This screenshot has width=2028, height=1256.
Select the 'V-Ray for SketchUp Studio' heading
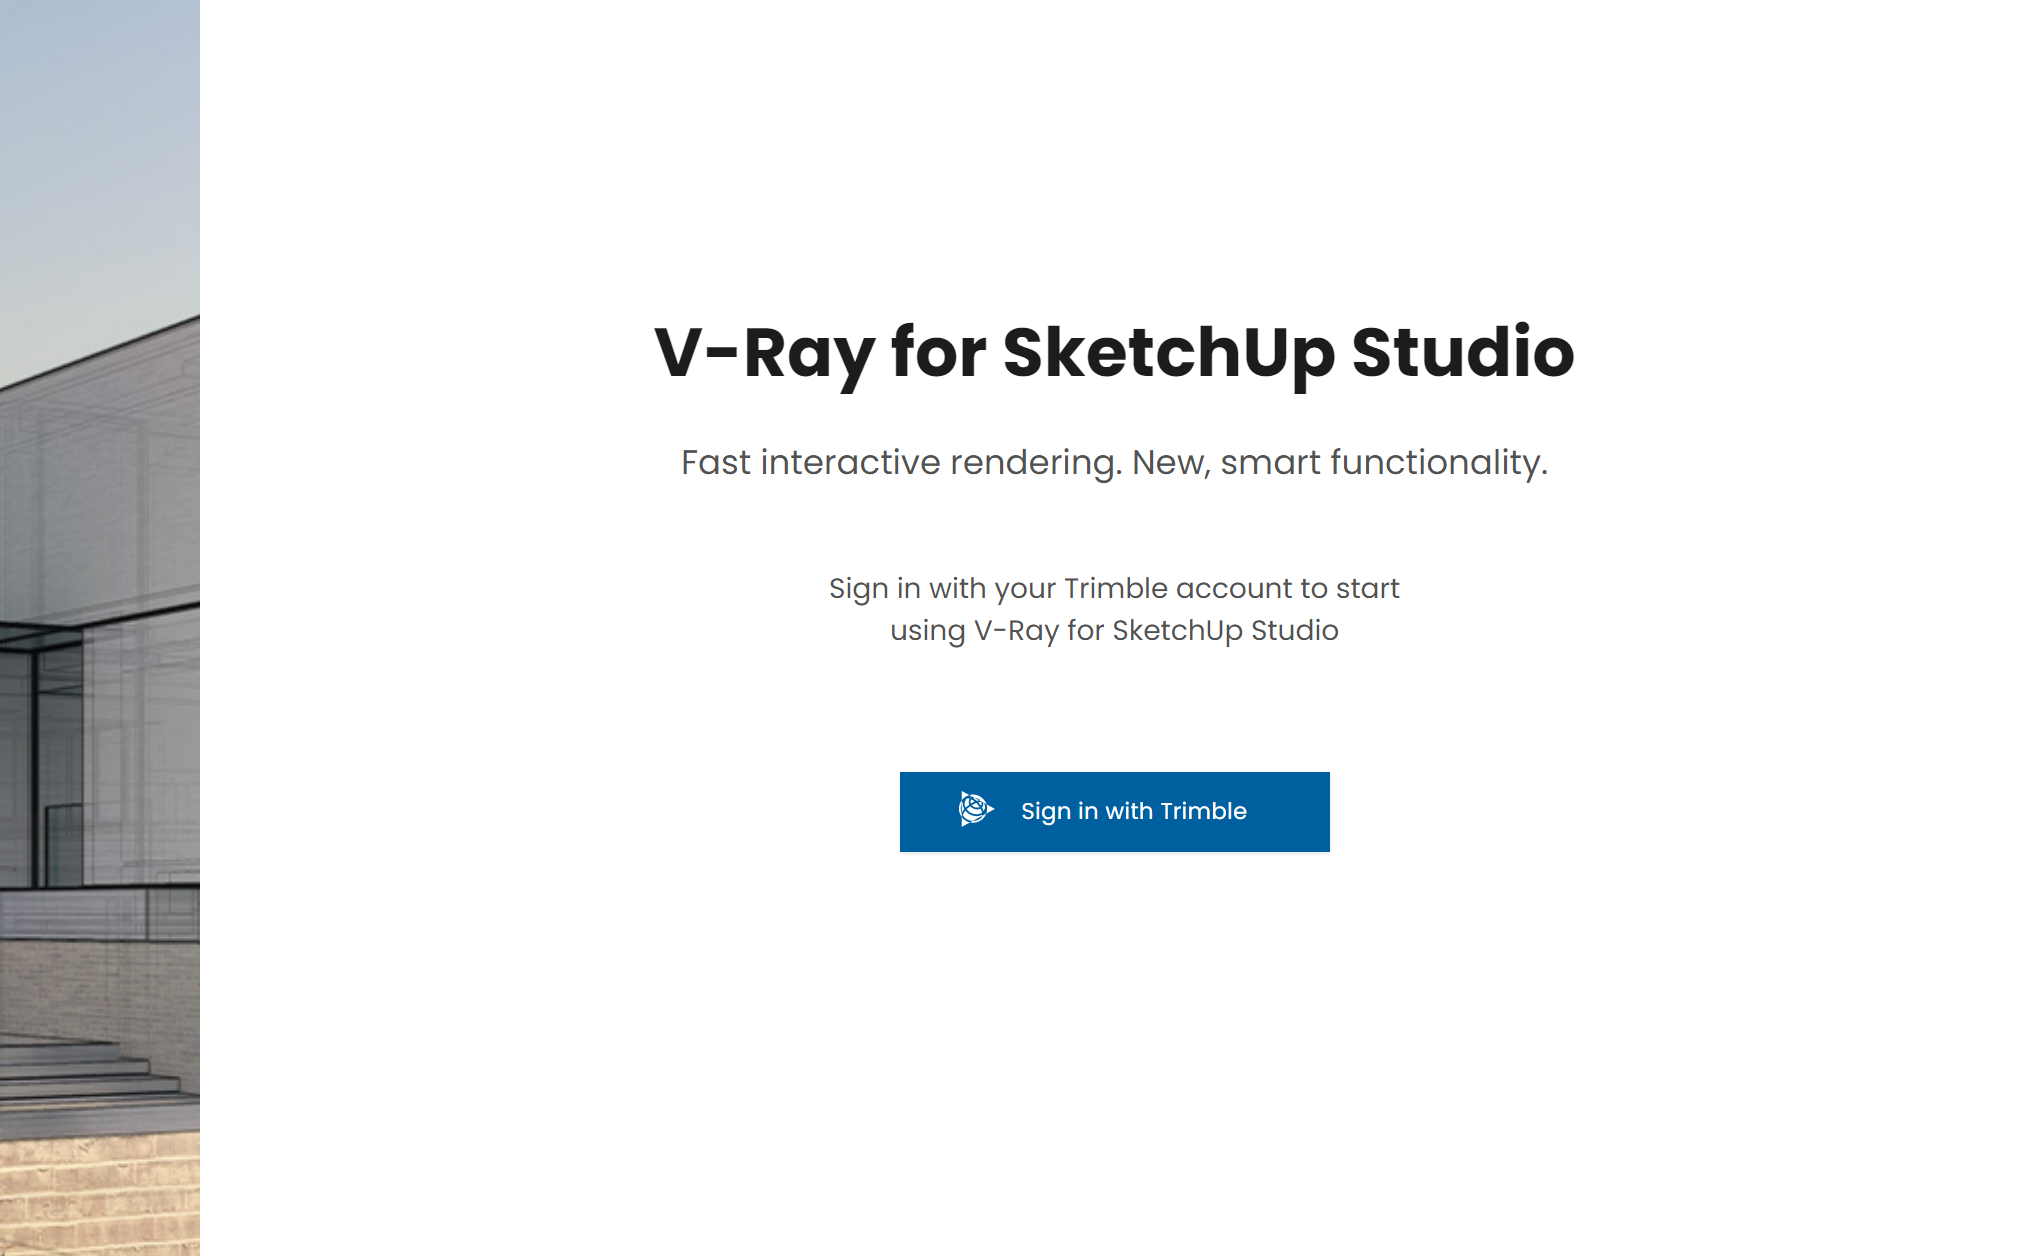(x=1114, y=353)
